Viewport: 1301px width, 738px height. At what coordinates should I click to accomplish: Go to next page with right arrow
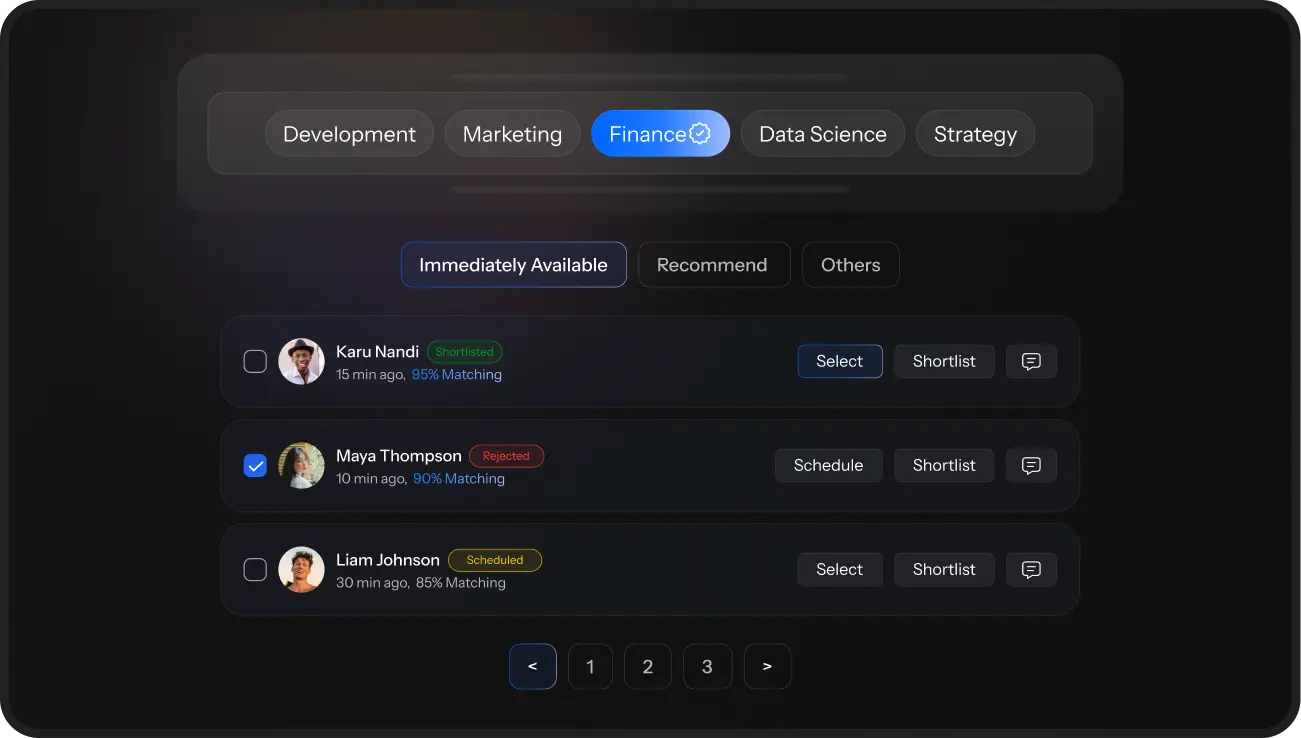(x=767, y=667)
